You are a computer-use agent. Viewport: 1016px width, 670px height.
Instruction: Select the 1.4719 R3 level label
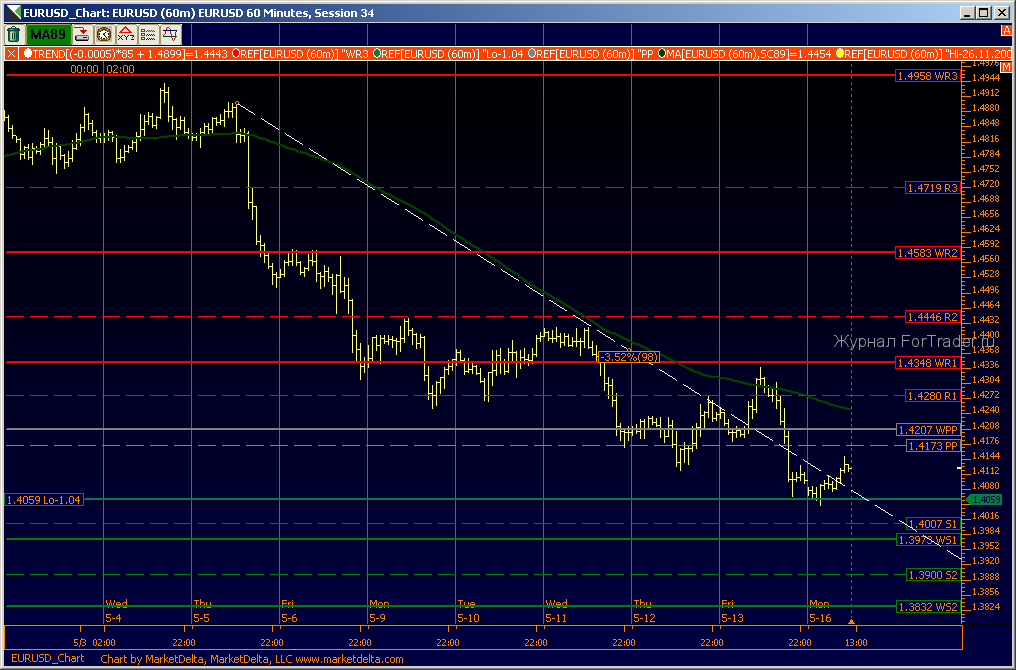932,188
